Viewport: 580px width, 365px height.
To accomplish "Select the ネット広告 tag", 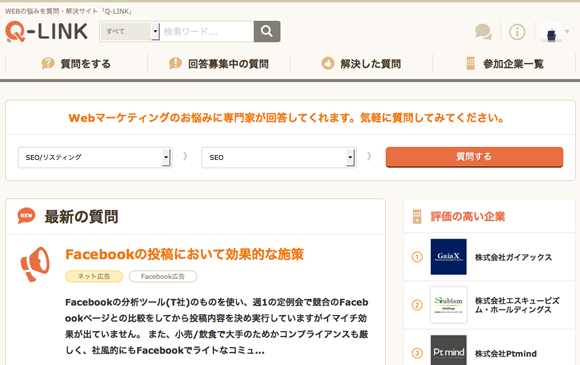I will tap(94, 276).
